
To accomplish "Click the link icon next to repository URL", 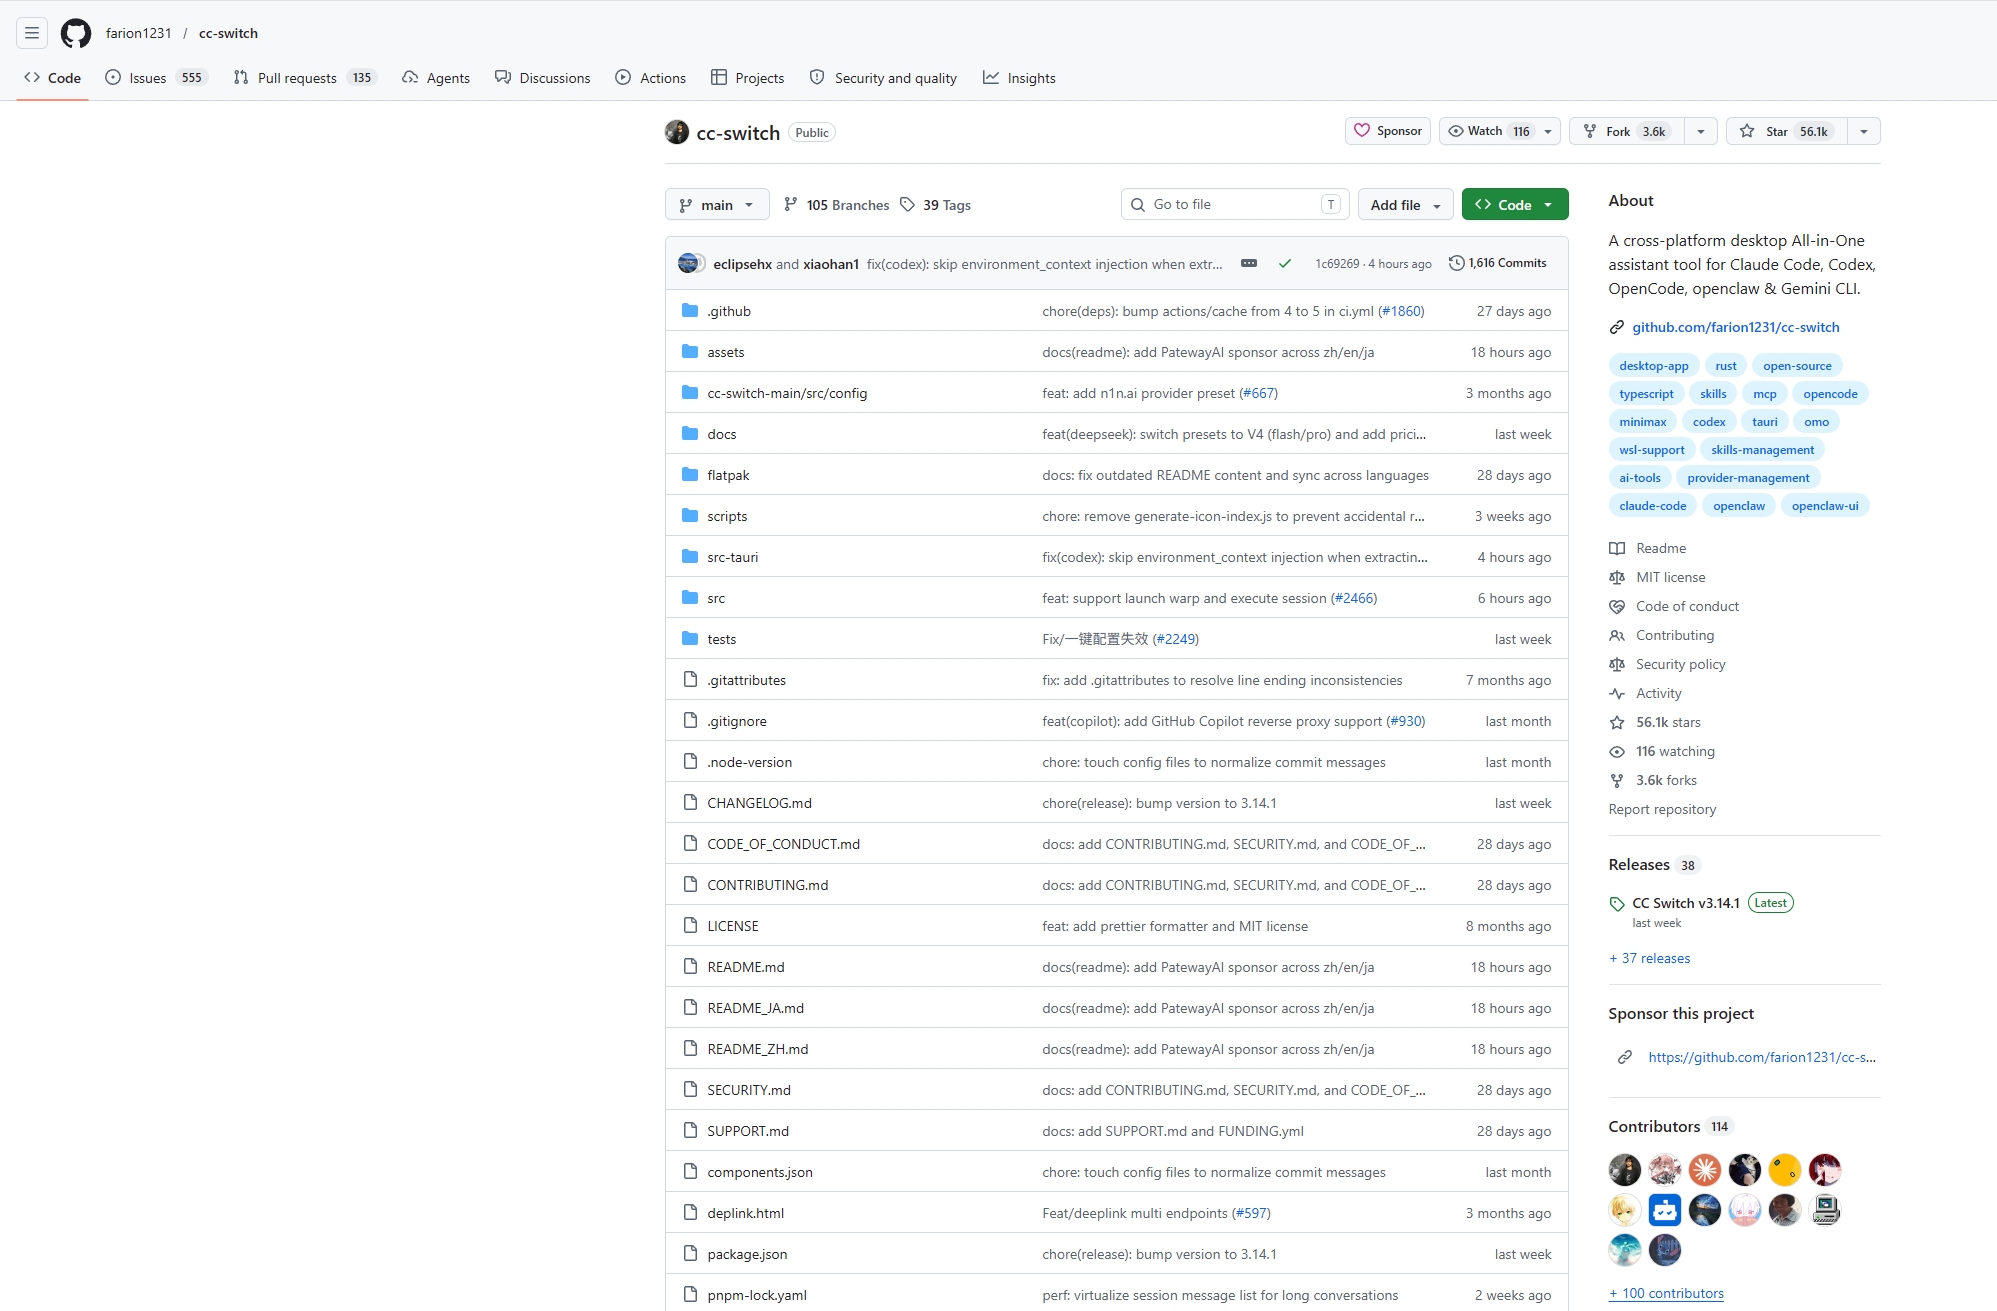I will pyautogui.click(x=1617, y=327).
